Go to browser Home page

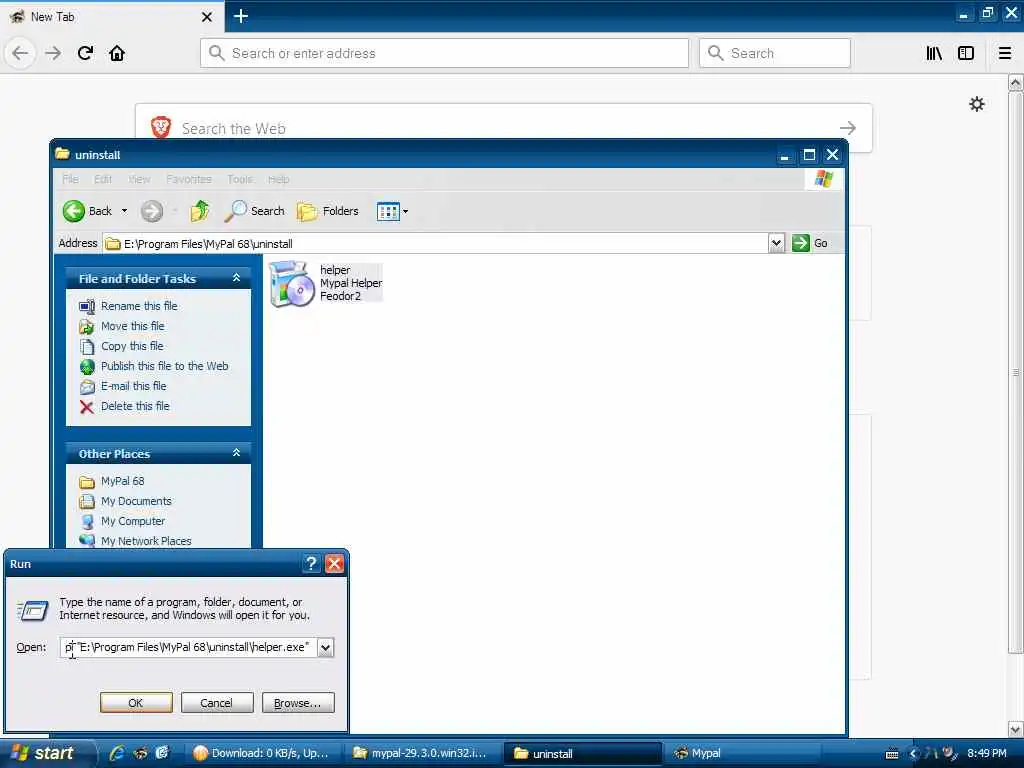pos(117,53)
